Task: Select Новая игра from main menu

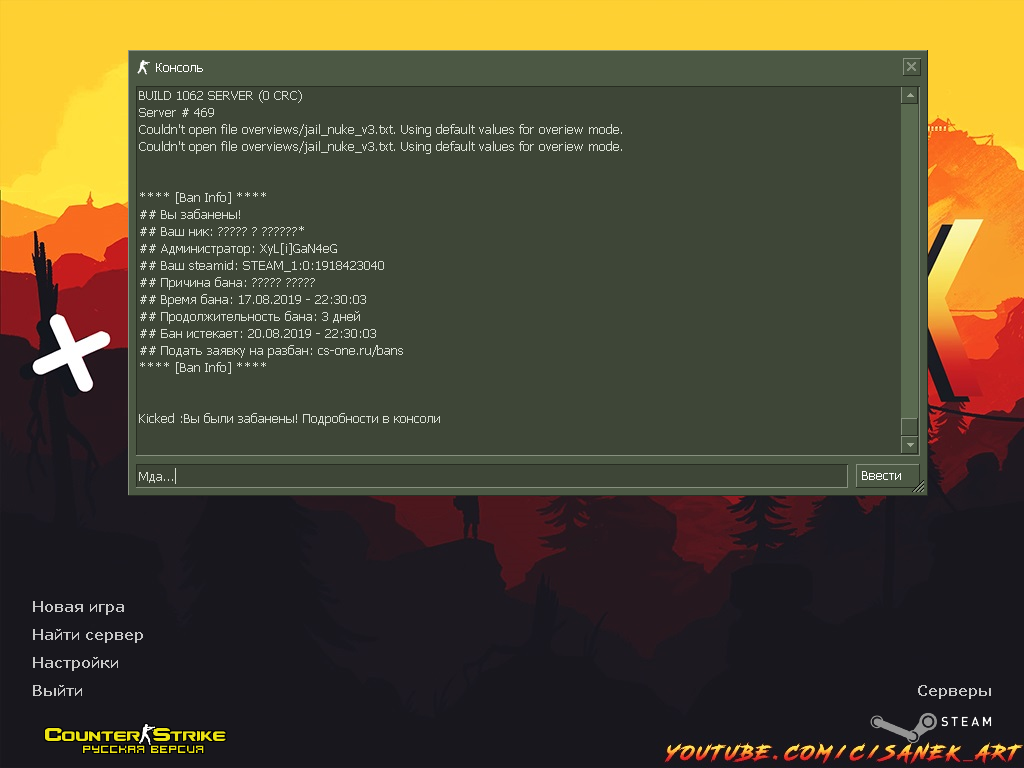Action: (x=78, y=607)
